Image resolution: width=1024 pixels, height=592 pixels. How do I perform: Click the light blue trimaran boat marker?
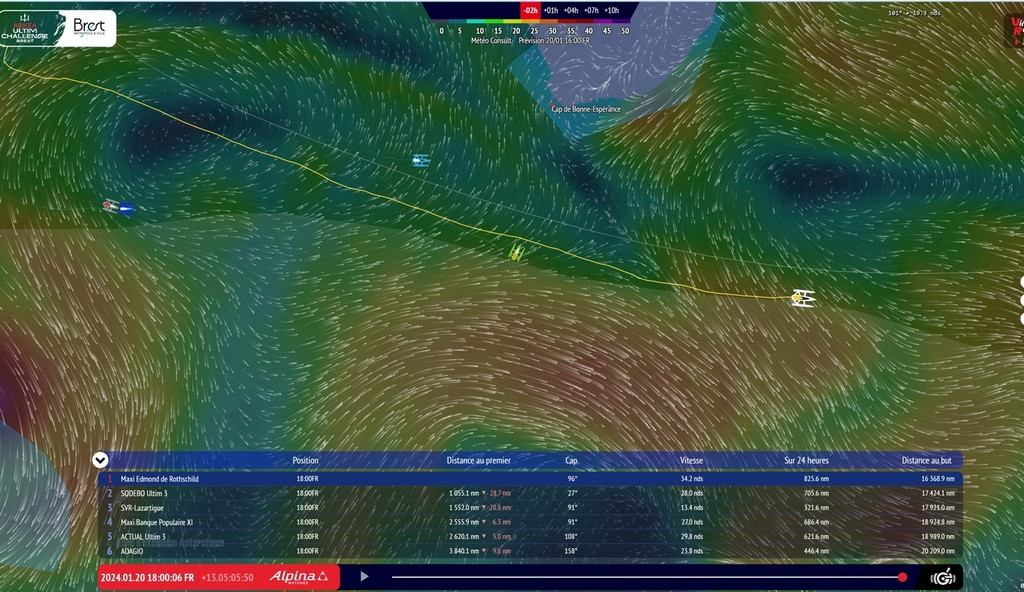click(421, 160)
